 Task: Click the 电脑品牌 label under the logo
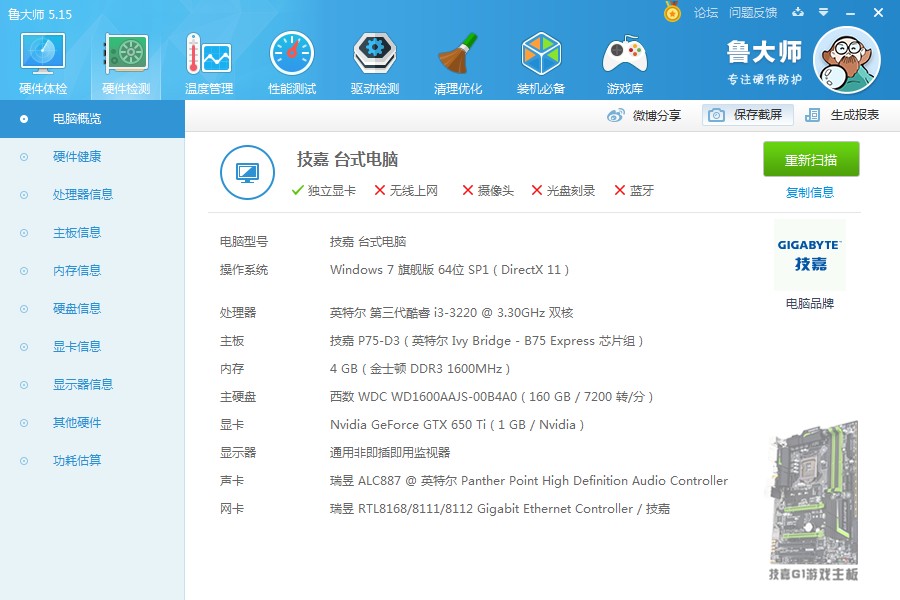809,304
